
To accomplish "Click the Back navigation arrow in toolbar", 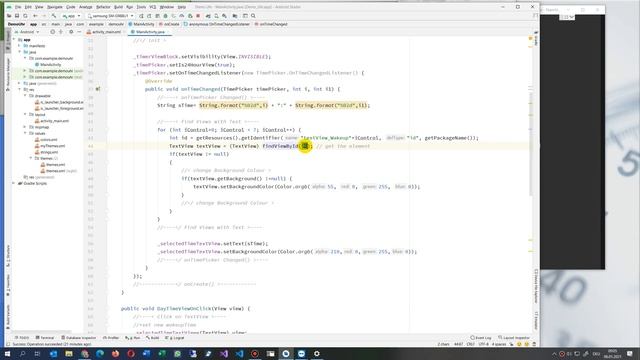I will [x=36, y=16].
